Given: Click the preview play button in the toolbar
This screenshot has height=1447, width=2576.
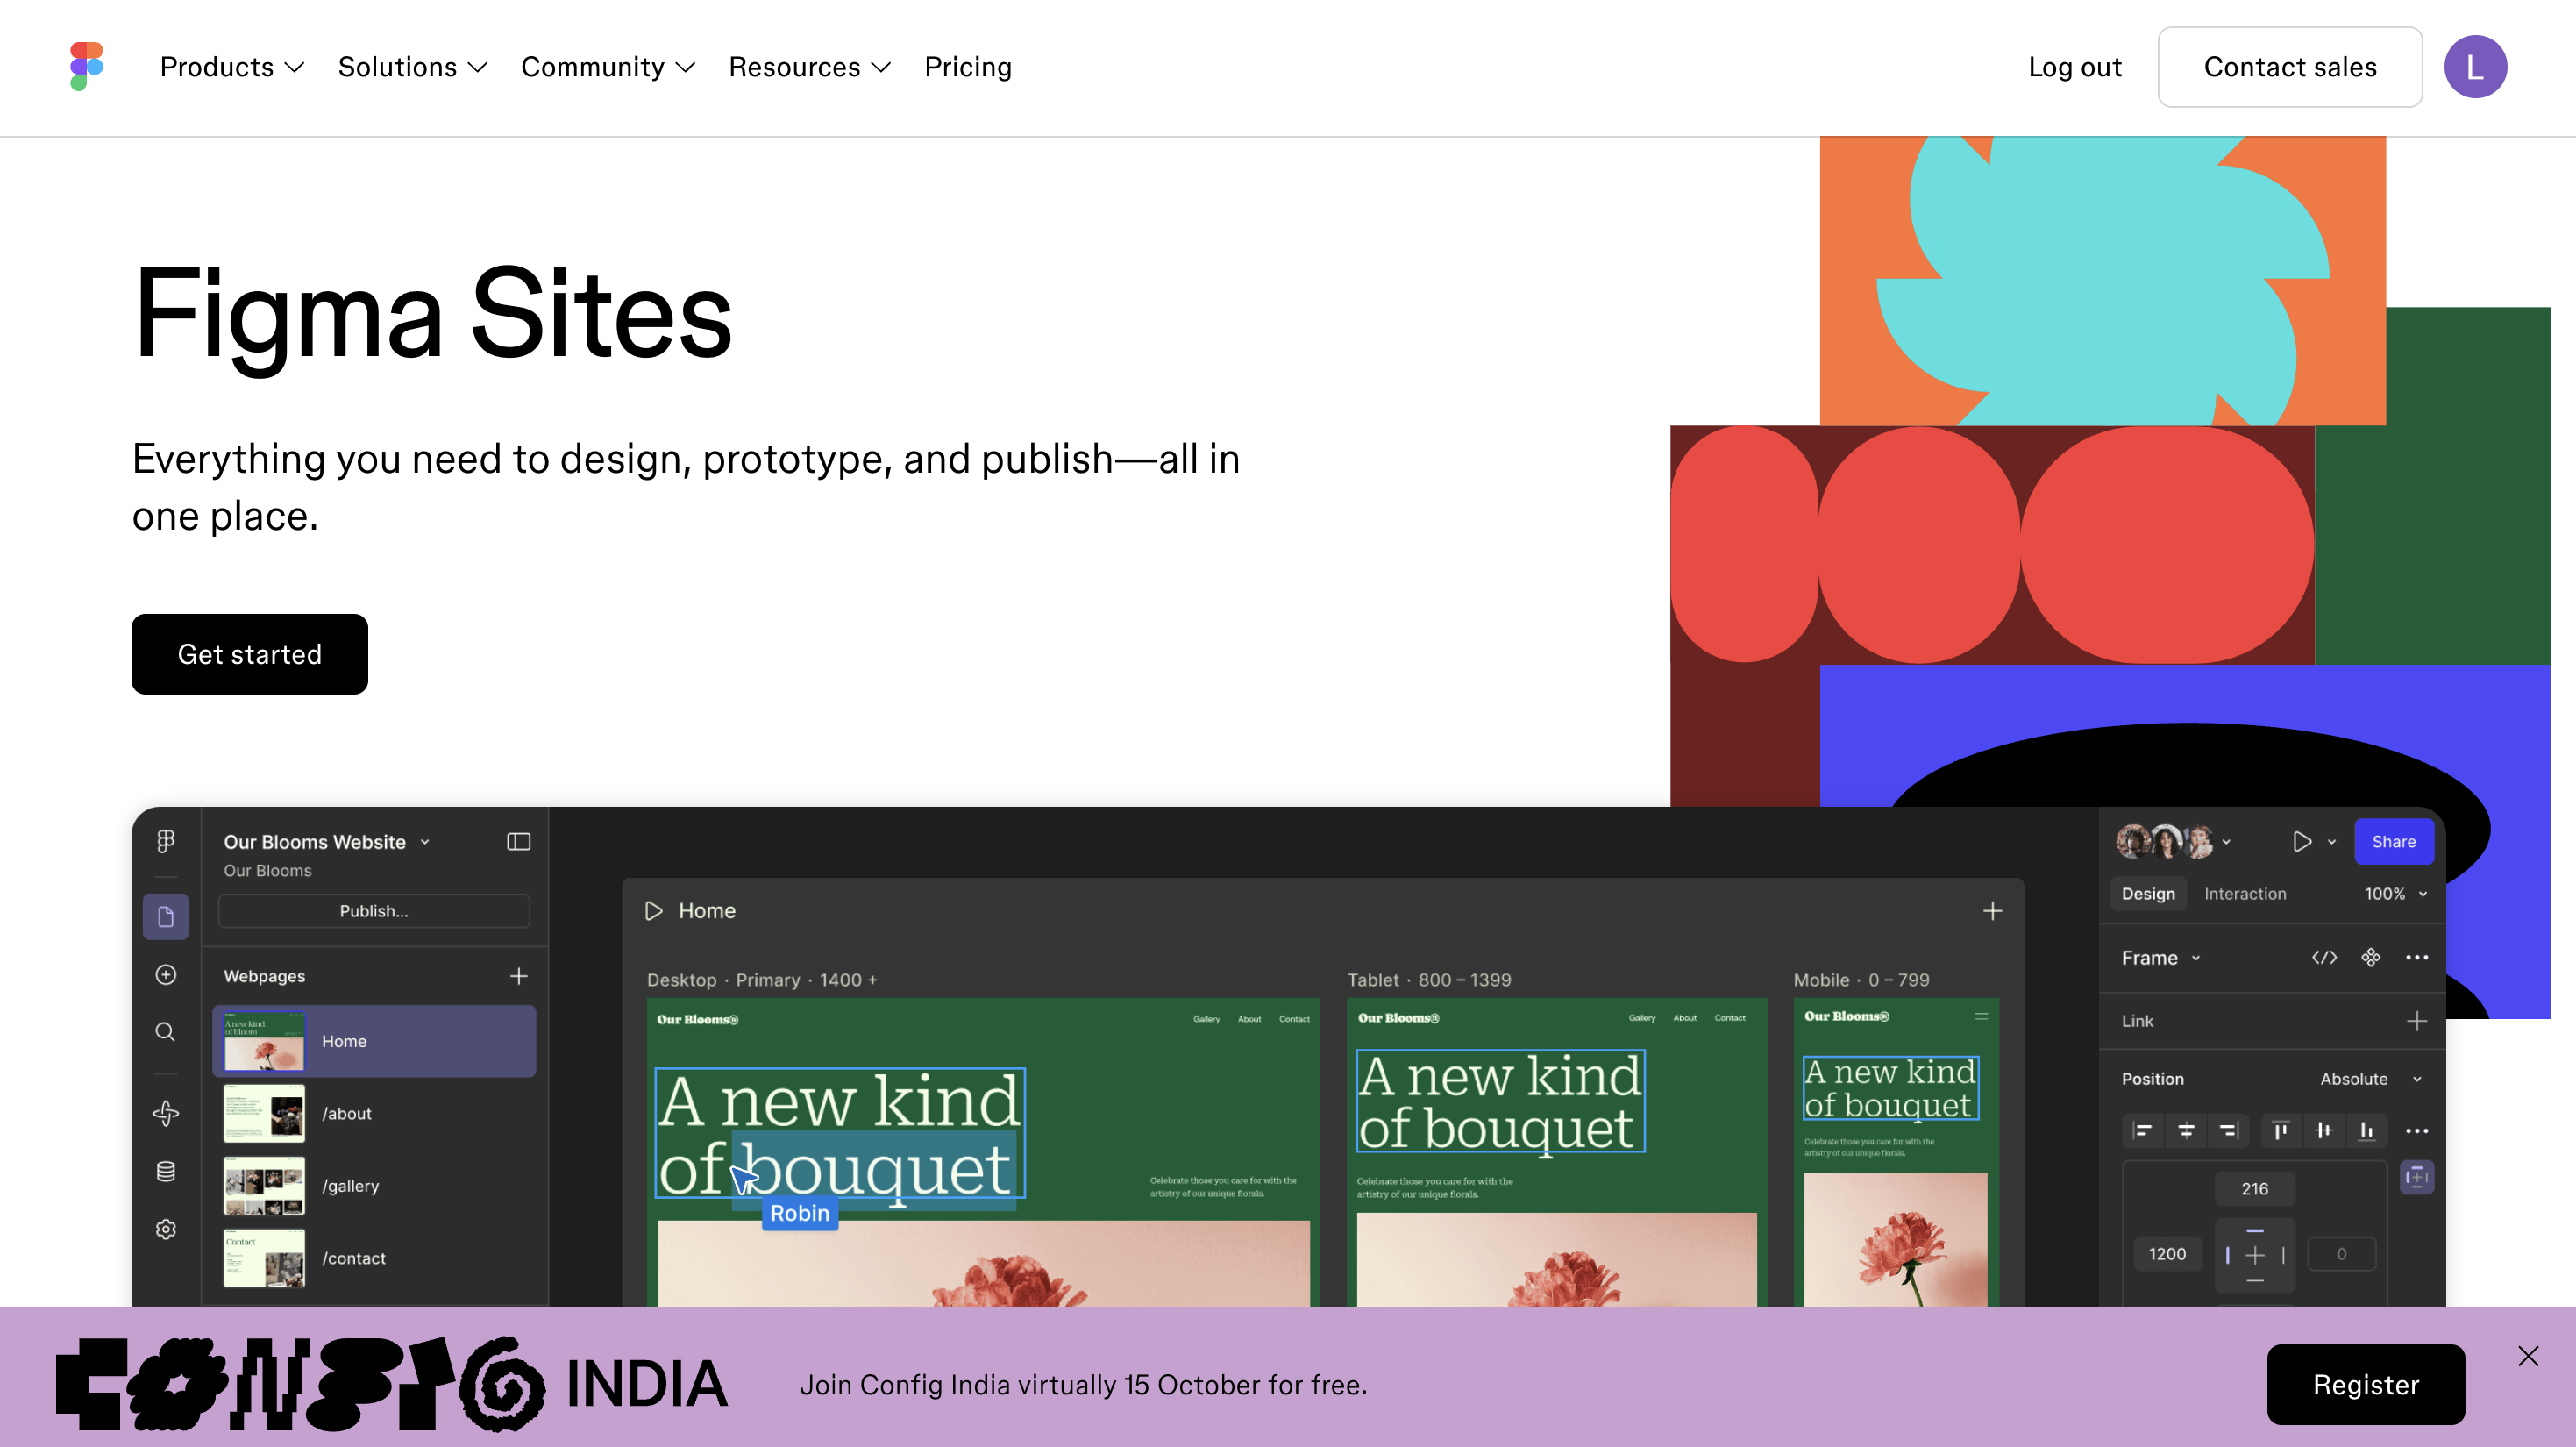Looking at the screenshot, I should pyautogui.click(x=2302, y=842).
